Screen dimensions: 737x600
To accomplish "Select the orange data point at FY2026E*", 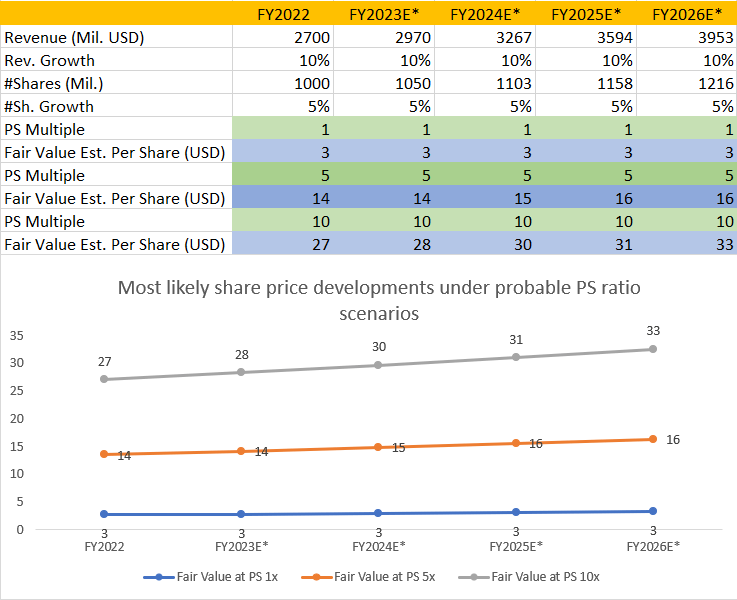I will pyautogui.click(x=652, y=439).
